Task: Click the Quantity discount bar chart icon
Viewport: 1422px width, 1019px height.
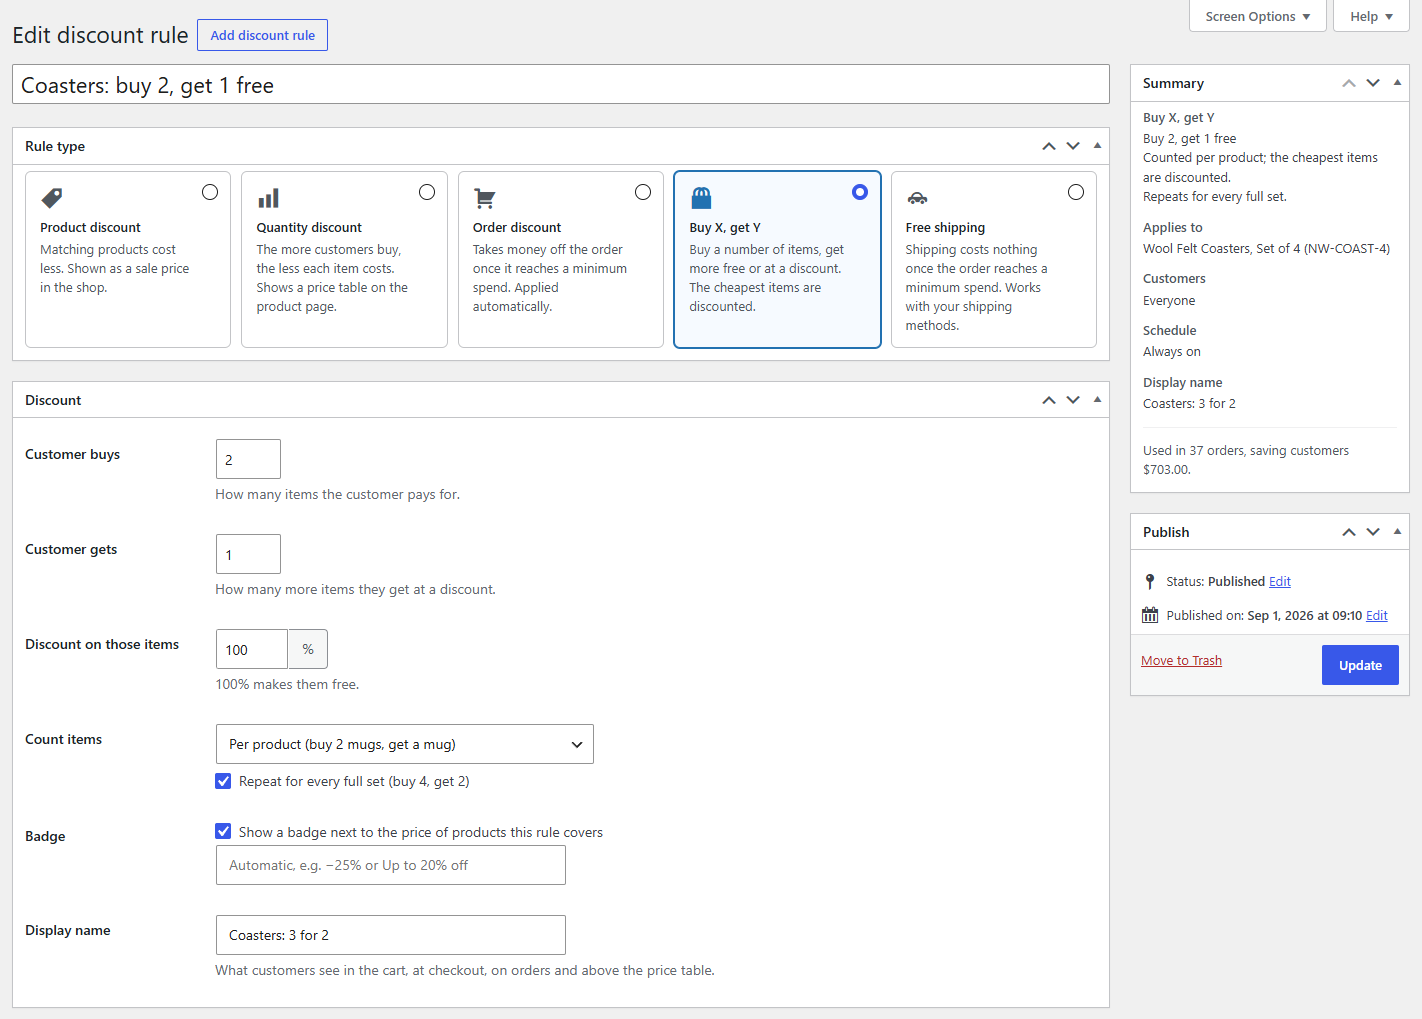Action: pyautogui.click(x=268, y=198)
